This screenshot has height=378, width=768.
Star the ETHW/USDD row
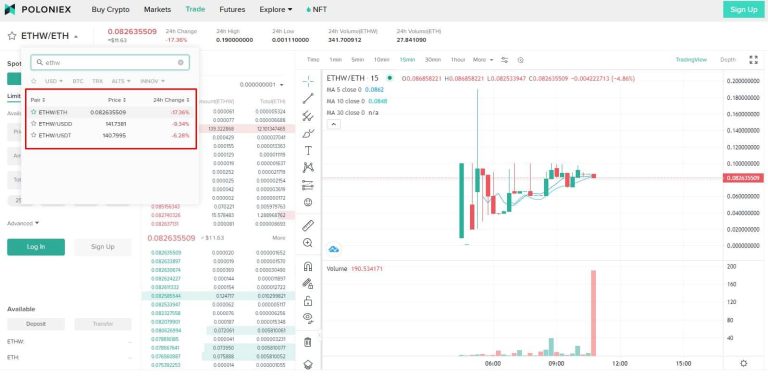point(34,123)
